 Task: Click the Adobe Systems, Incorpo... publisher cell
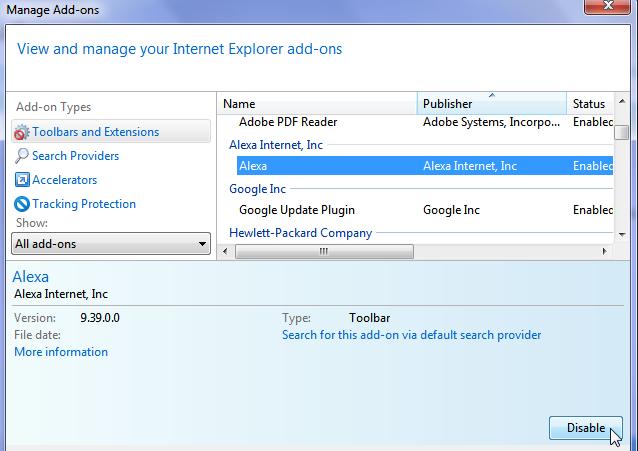pyautogui.click(x=491, y=122)
